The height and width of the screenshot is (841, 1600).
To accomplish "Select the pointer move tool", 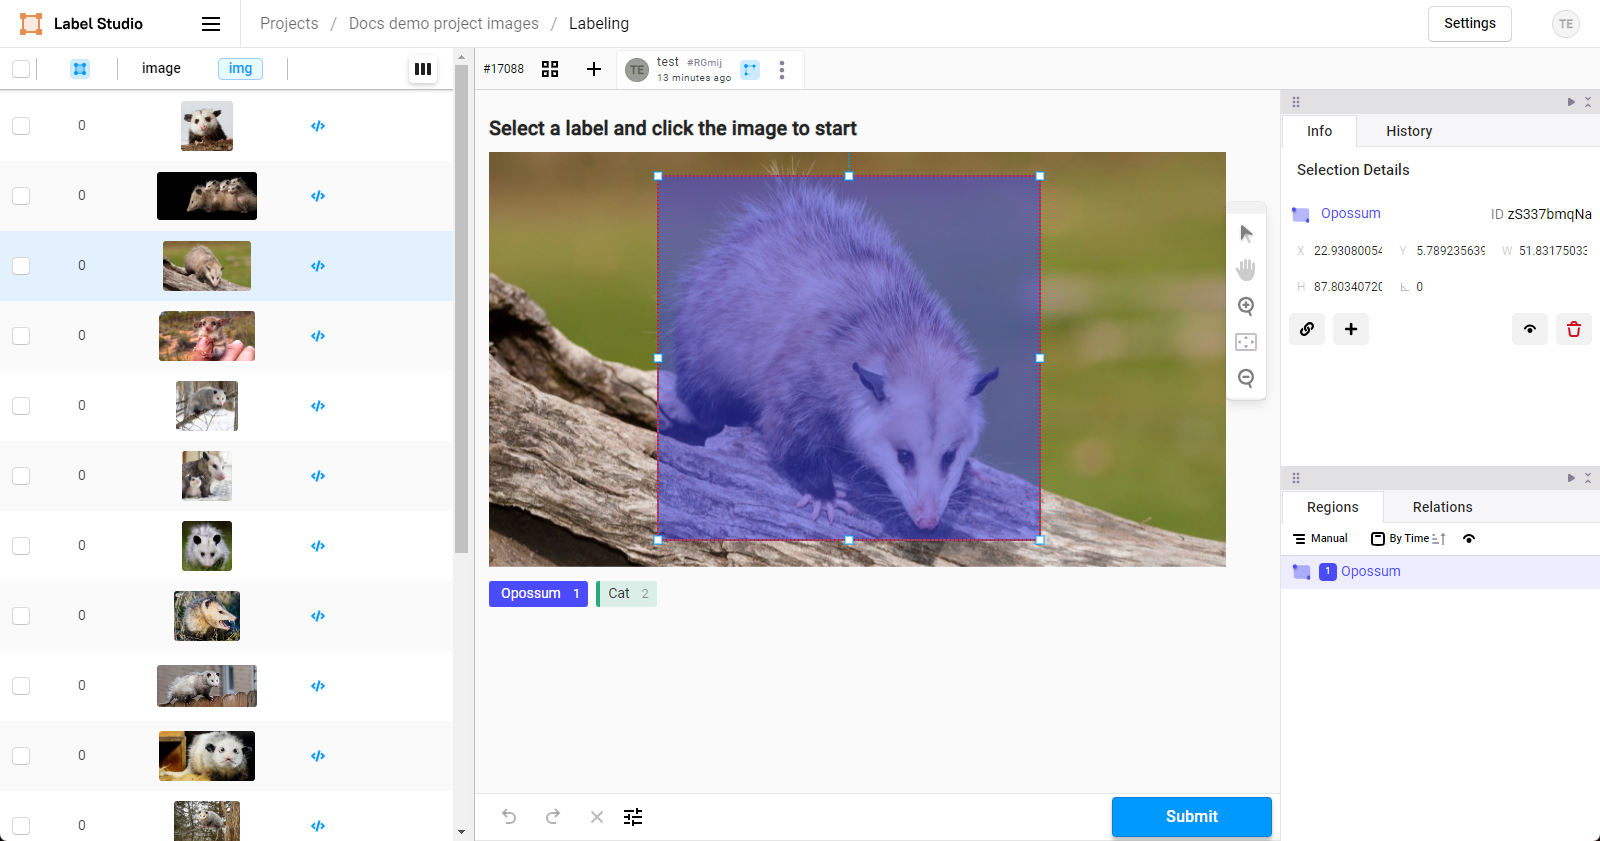I will click(x=1246, y=234).
